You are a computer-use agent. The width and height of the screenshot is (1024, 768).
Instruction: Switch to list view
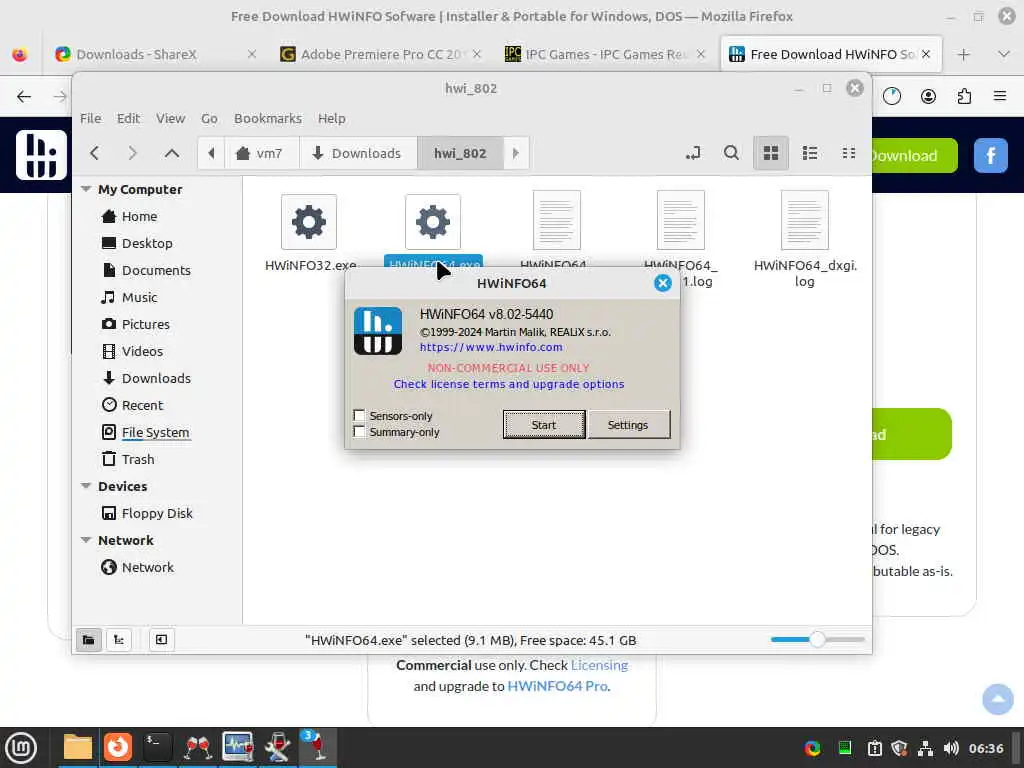click(810, 153)
